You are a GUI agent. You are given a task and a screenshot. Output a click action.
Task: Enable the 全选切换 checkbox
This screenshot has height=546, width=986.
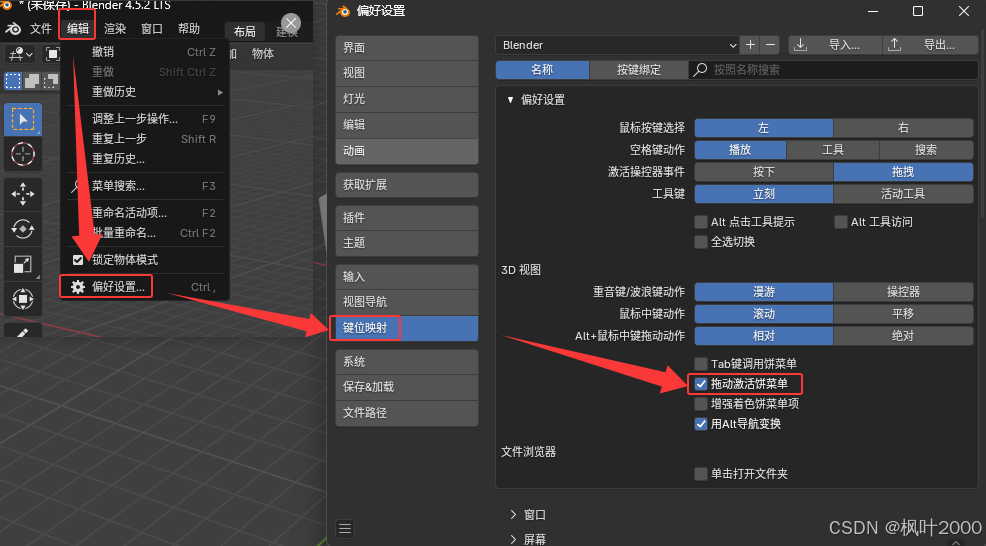point(701,242)
